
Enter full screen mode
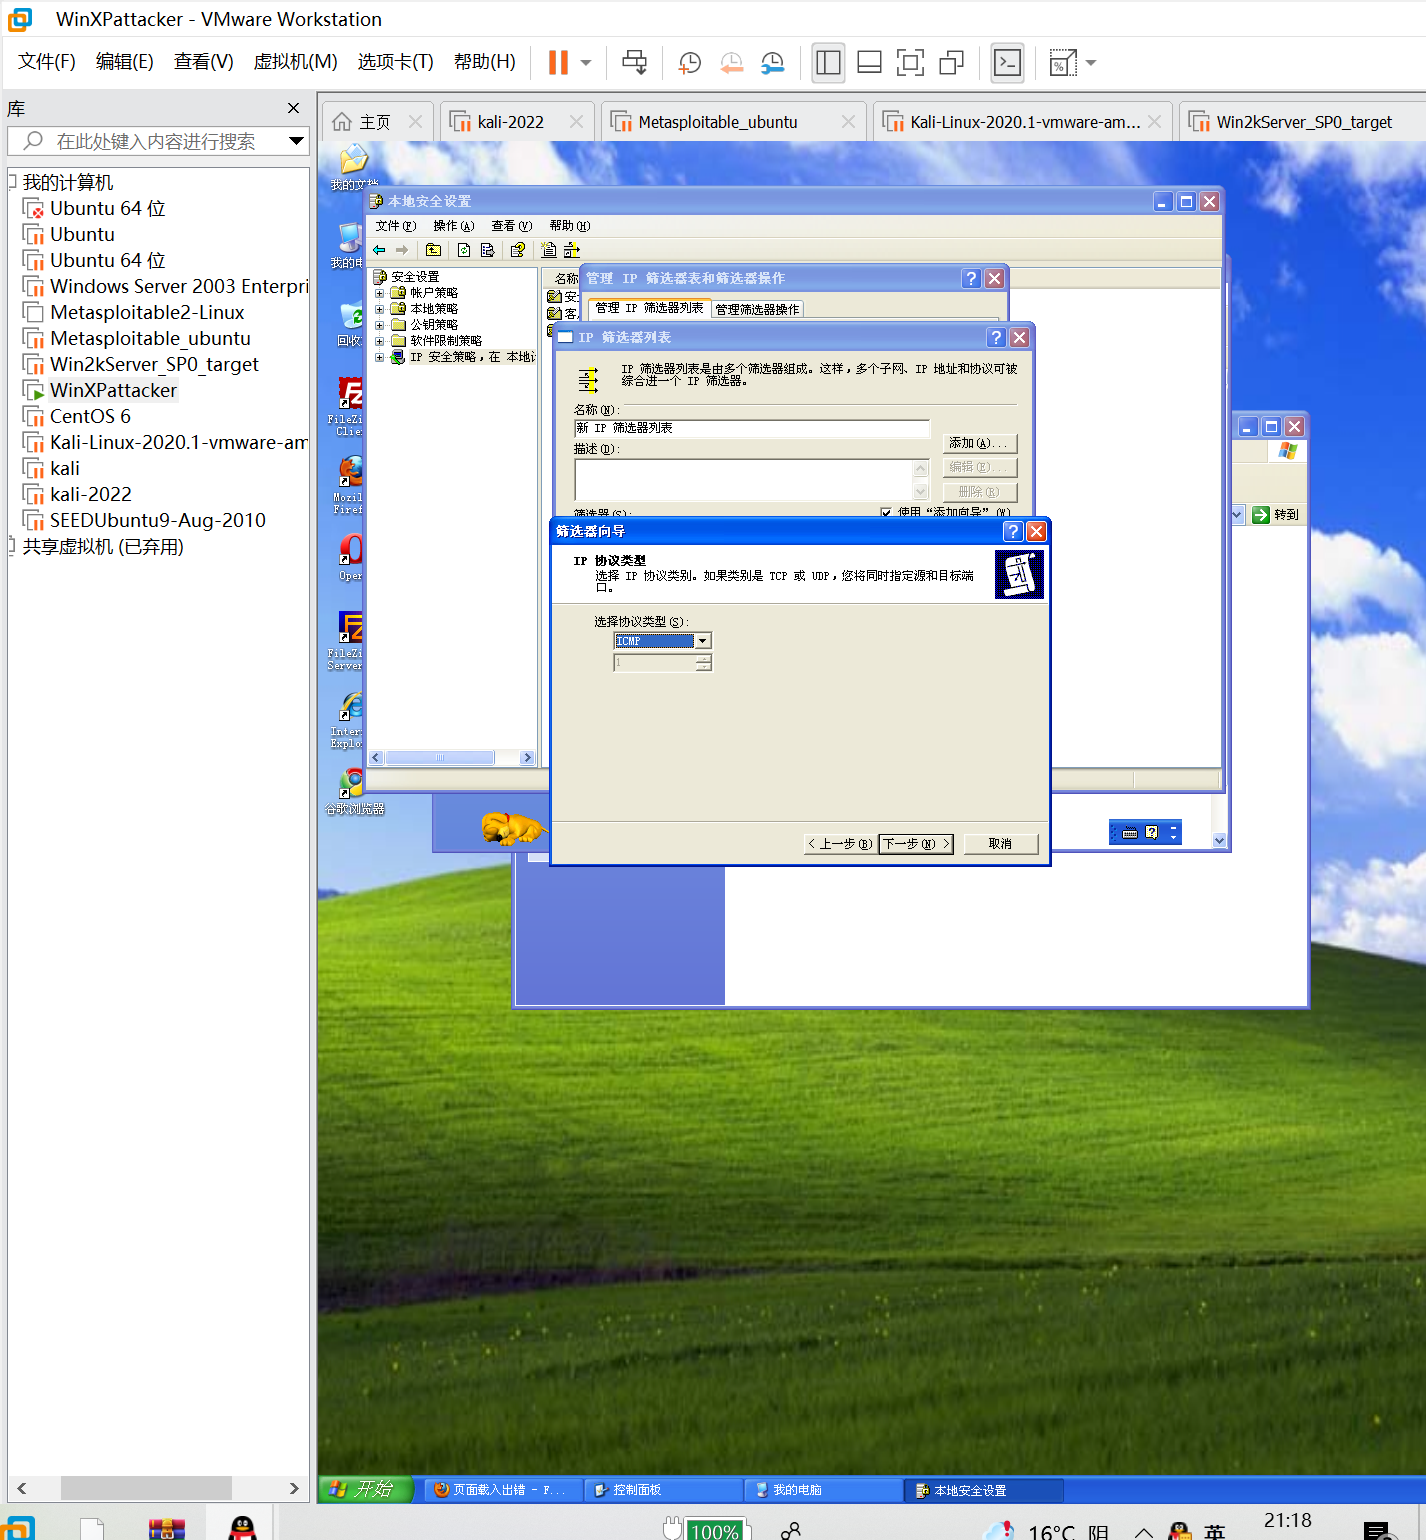pos(910,62)
